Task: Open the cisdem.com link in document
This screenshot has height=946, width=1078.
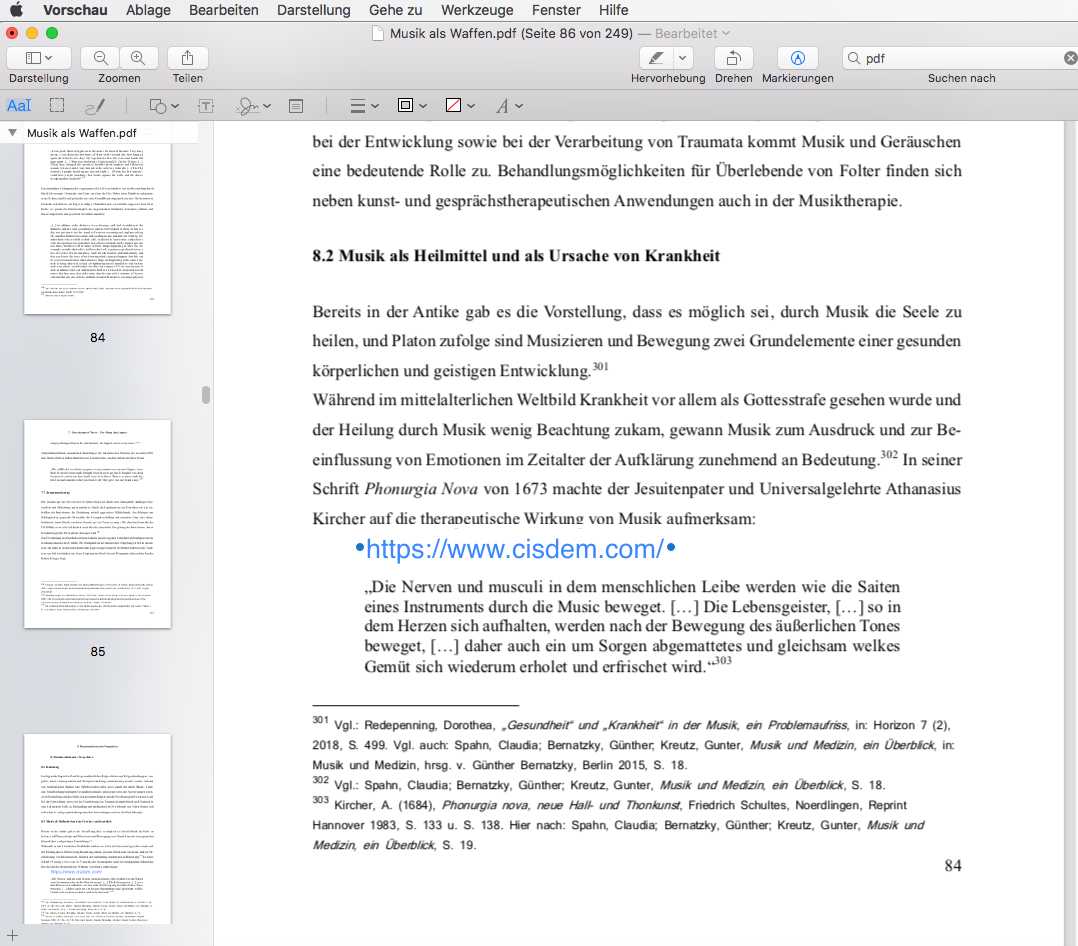Action: click(x=515, y=549)
